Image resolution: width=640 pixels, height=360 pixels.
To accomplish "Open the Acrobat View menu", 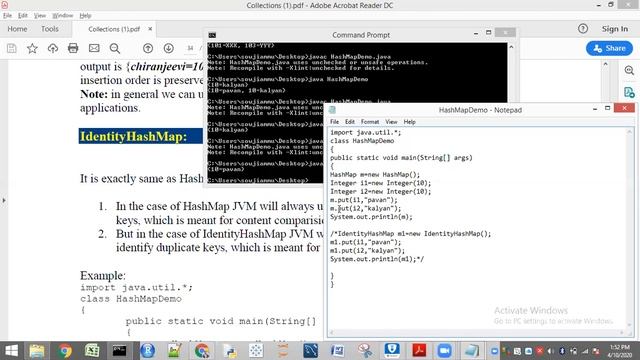I will tap(40, 16).
